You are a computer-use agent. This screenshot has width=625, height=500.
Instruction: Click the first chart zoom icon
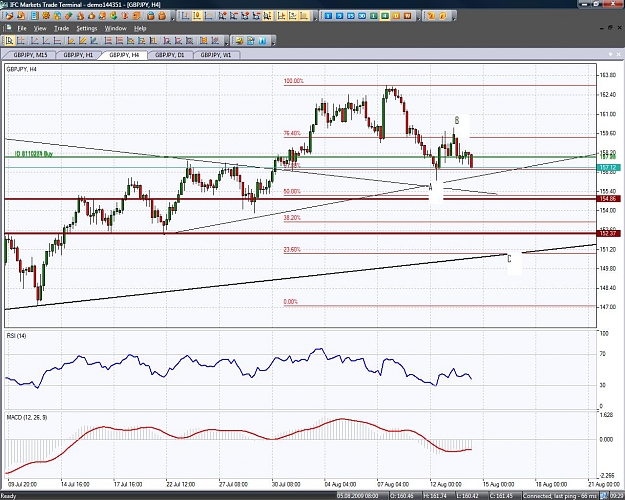(221, 16)
